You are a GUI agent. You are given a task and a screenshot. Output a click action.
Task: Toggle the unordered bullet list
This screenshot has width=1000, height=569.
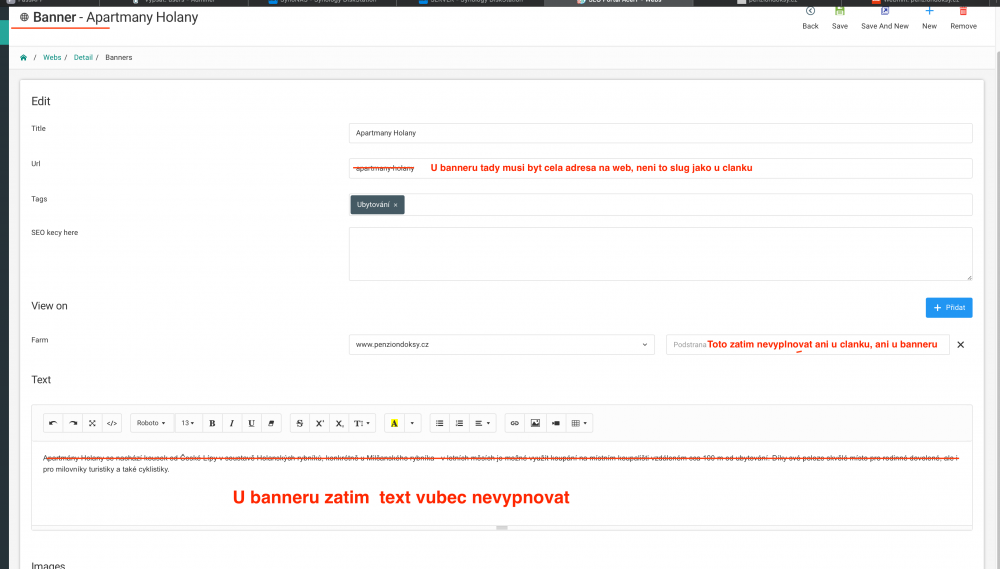(x=440, y=423)
